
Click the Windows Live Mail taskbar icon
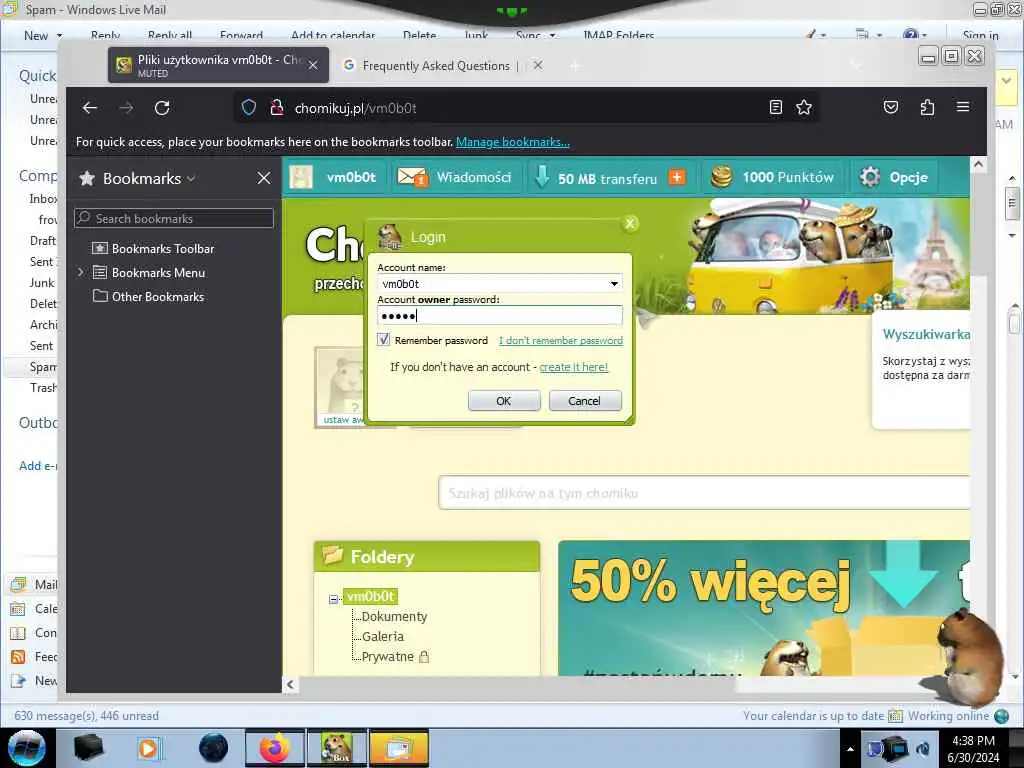(399, 748)
